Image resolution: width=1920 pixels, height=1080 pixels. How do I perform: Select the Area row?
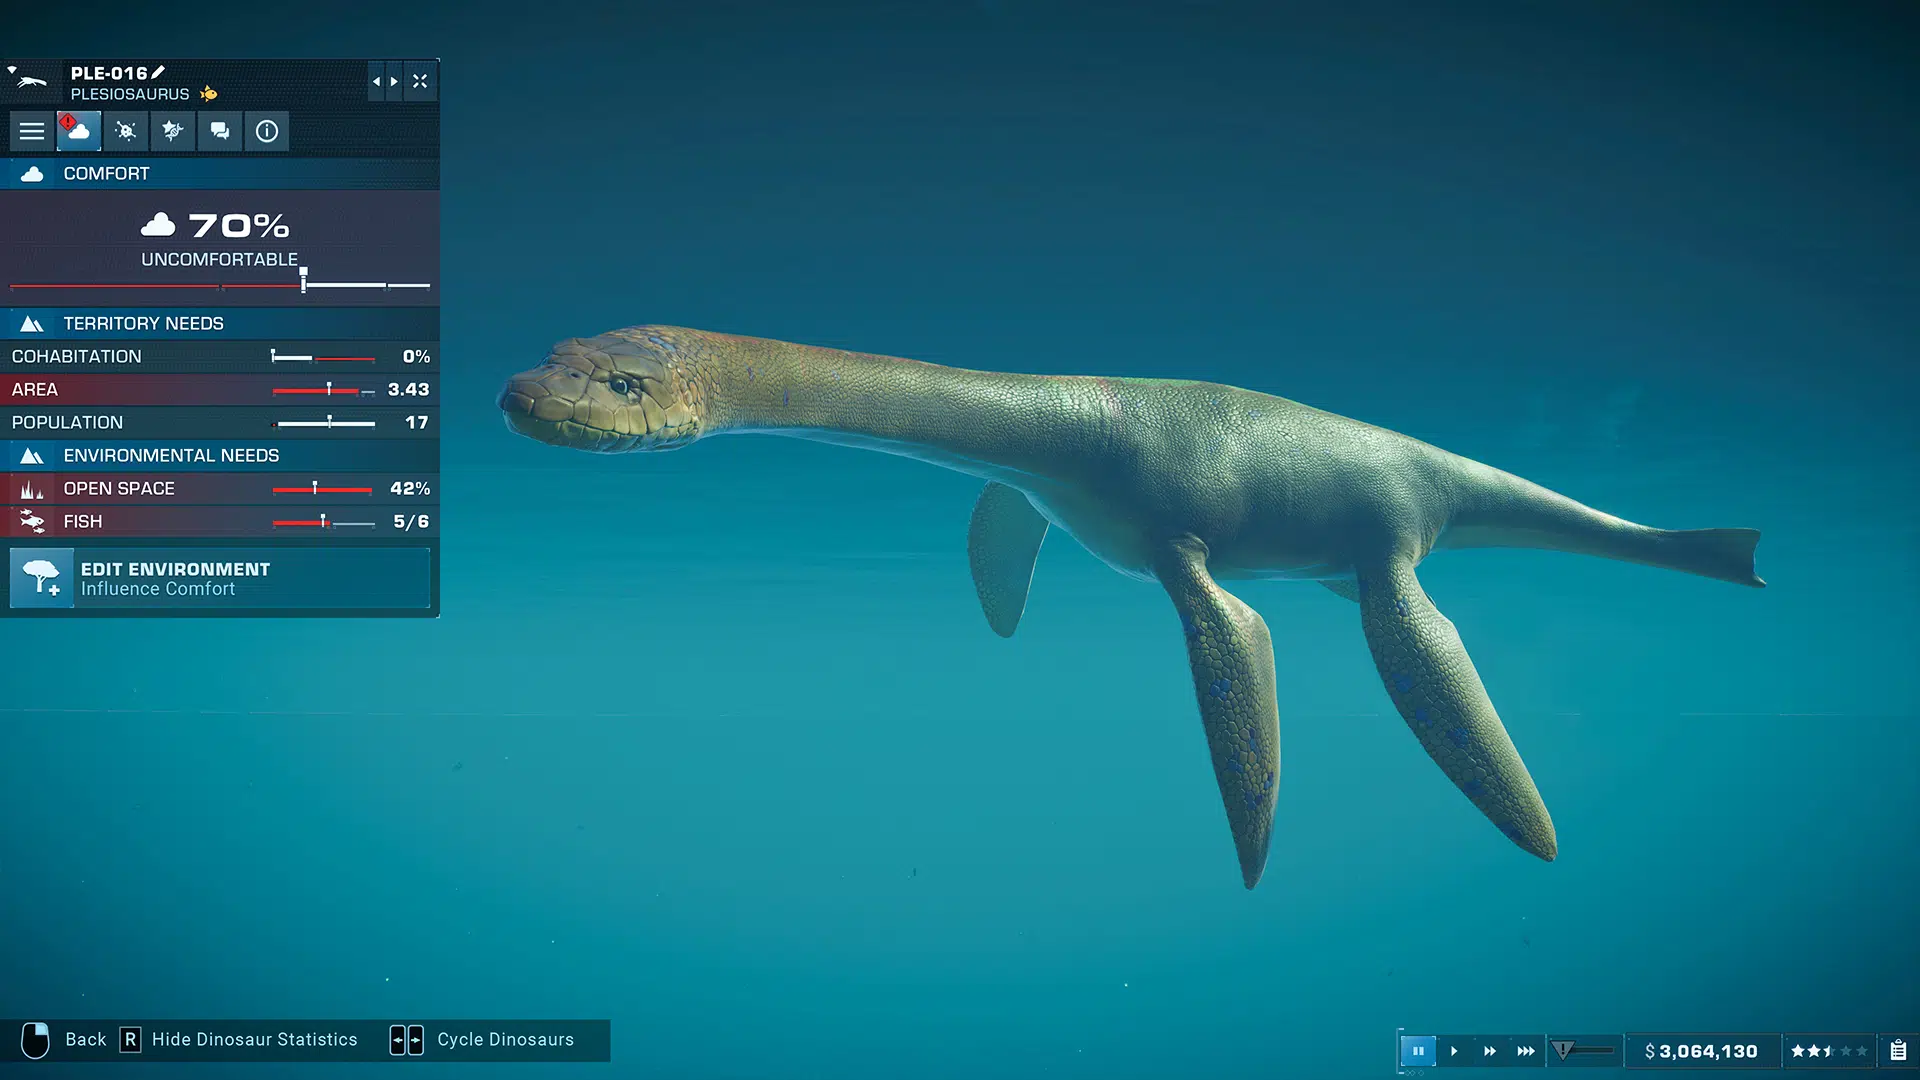220,390
